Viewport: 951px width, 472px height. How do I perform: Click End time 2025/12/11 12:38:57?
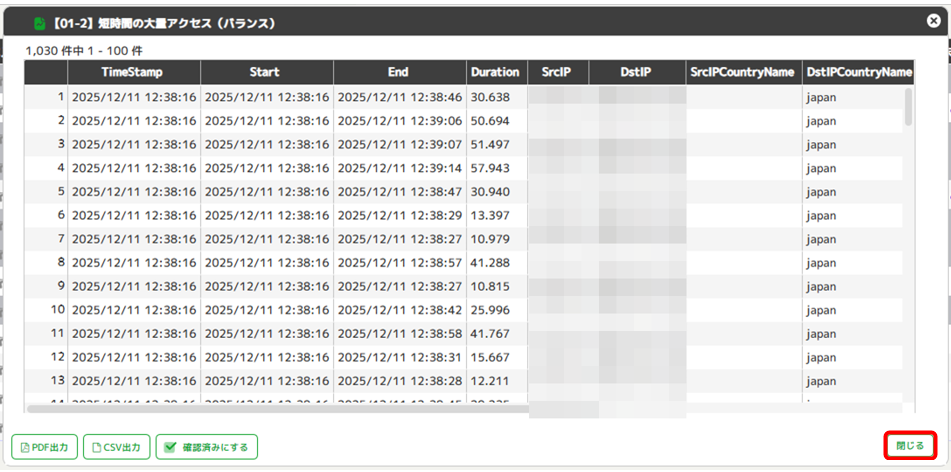coord(400,263)
